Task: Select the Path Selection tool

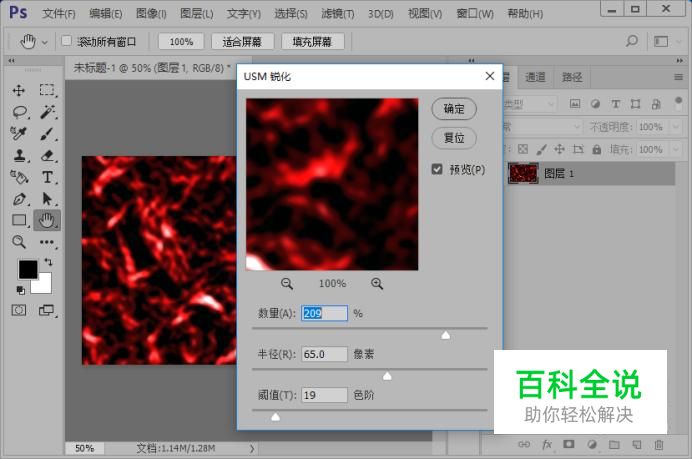Action: coord(47,199)
